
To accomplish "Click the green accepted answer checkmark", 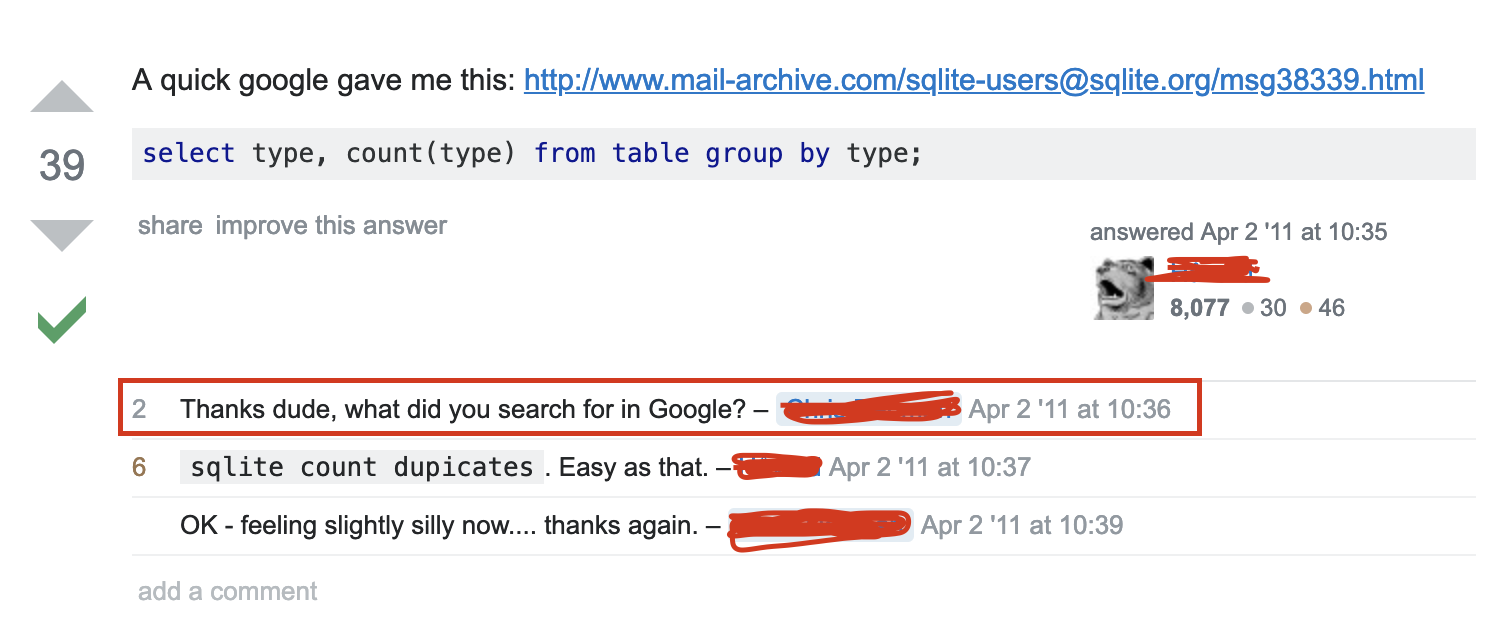I will coord(62,320).
